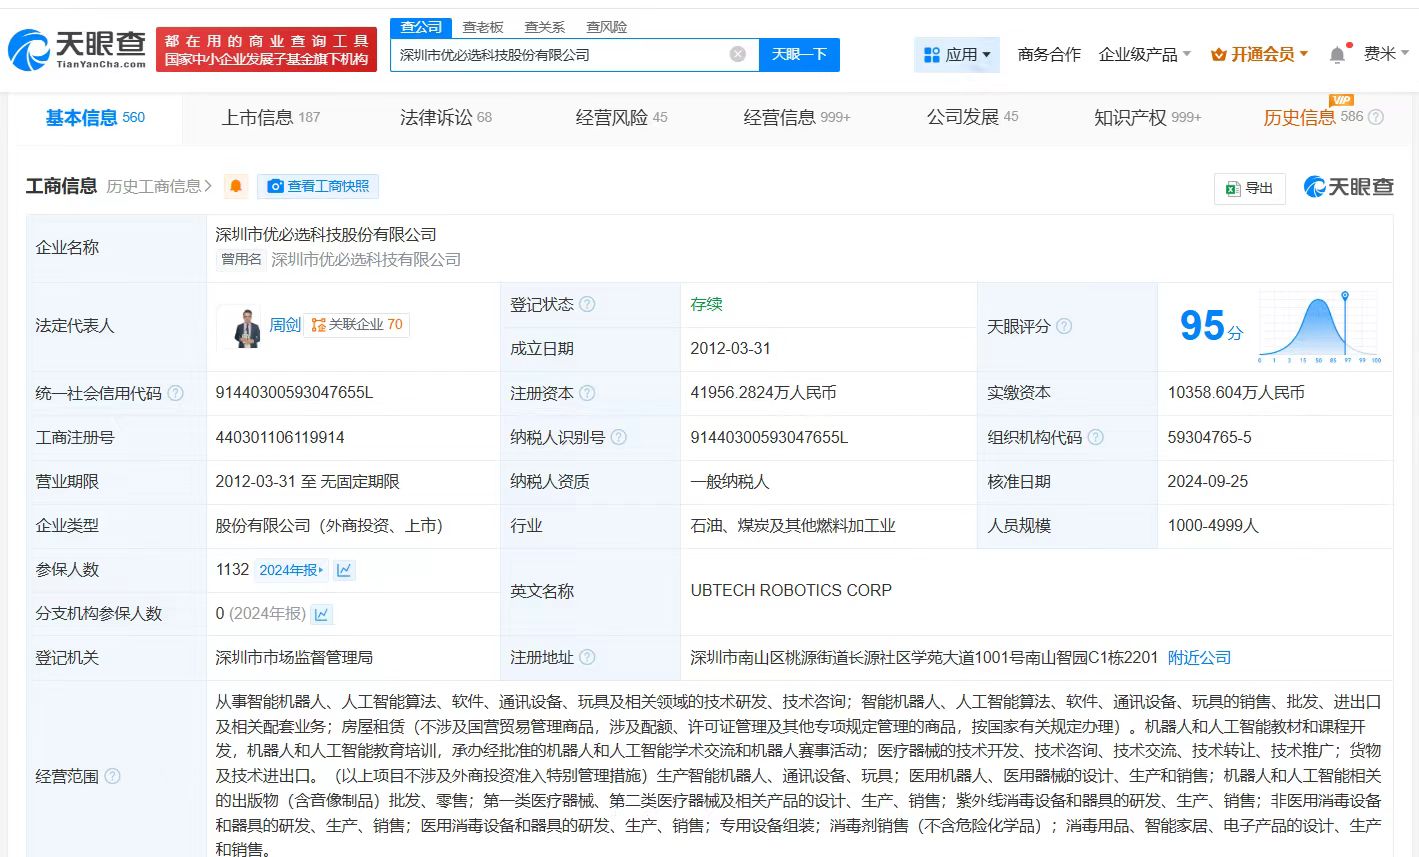Click the founding date 2012-03-31
This screenshot has height=857, width=1419.
[730, 349]
